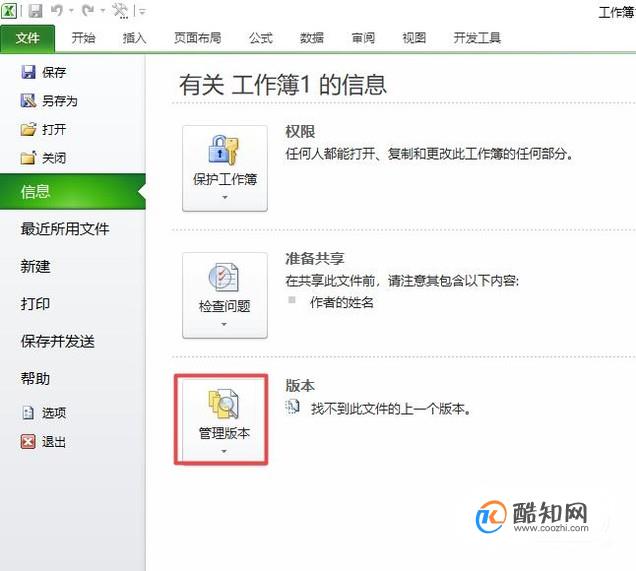Click the Close (关闭) folder icon

pos(28,158)
